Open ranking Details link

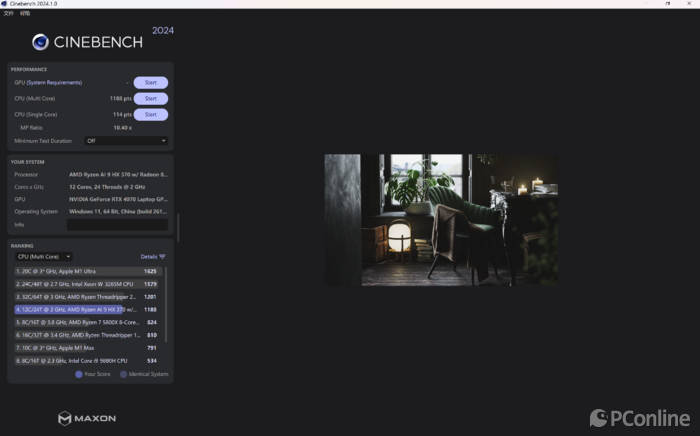[149, 257]
